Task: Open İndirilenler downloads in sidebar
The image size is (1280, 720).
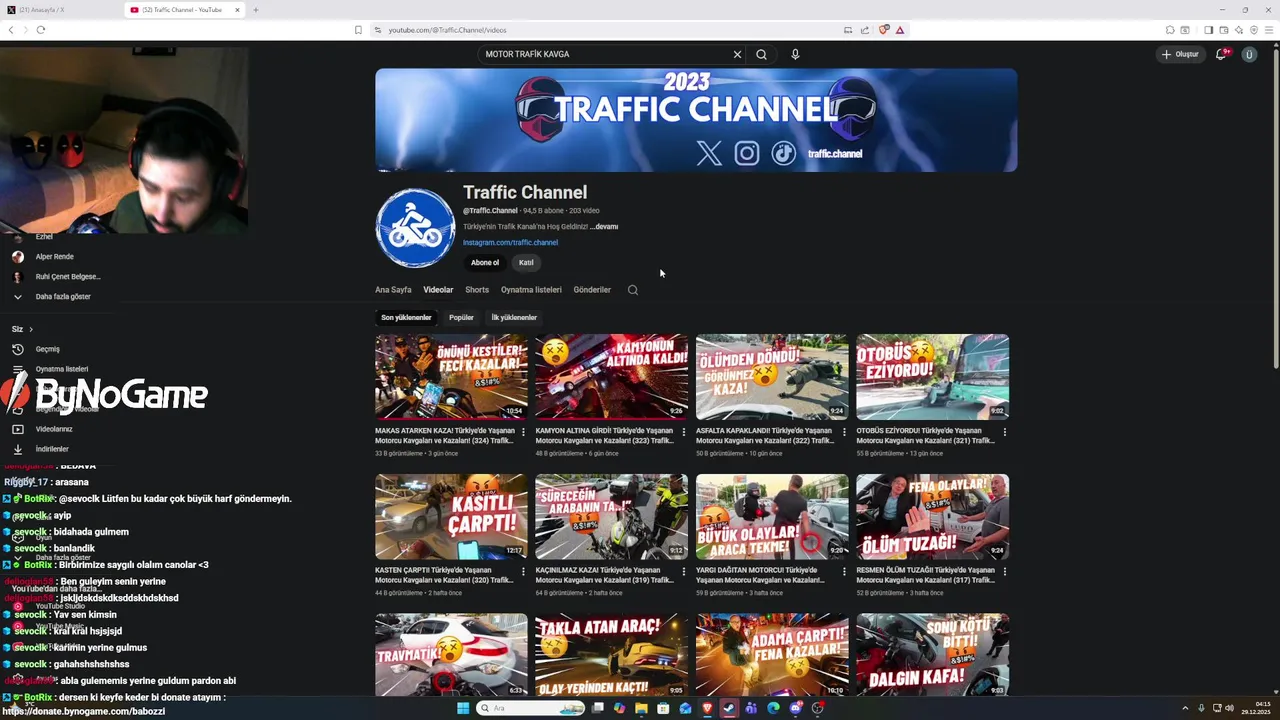Action: click(51, 449)
